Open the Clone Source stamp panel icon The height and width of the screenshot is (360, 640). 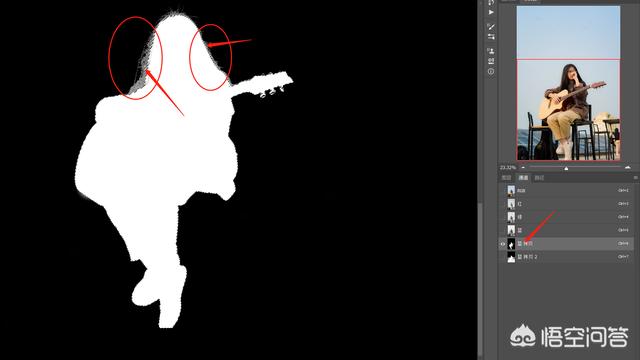tap(491, 51)
